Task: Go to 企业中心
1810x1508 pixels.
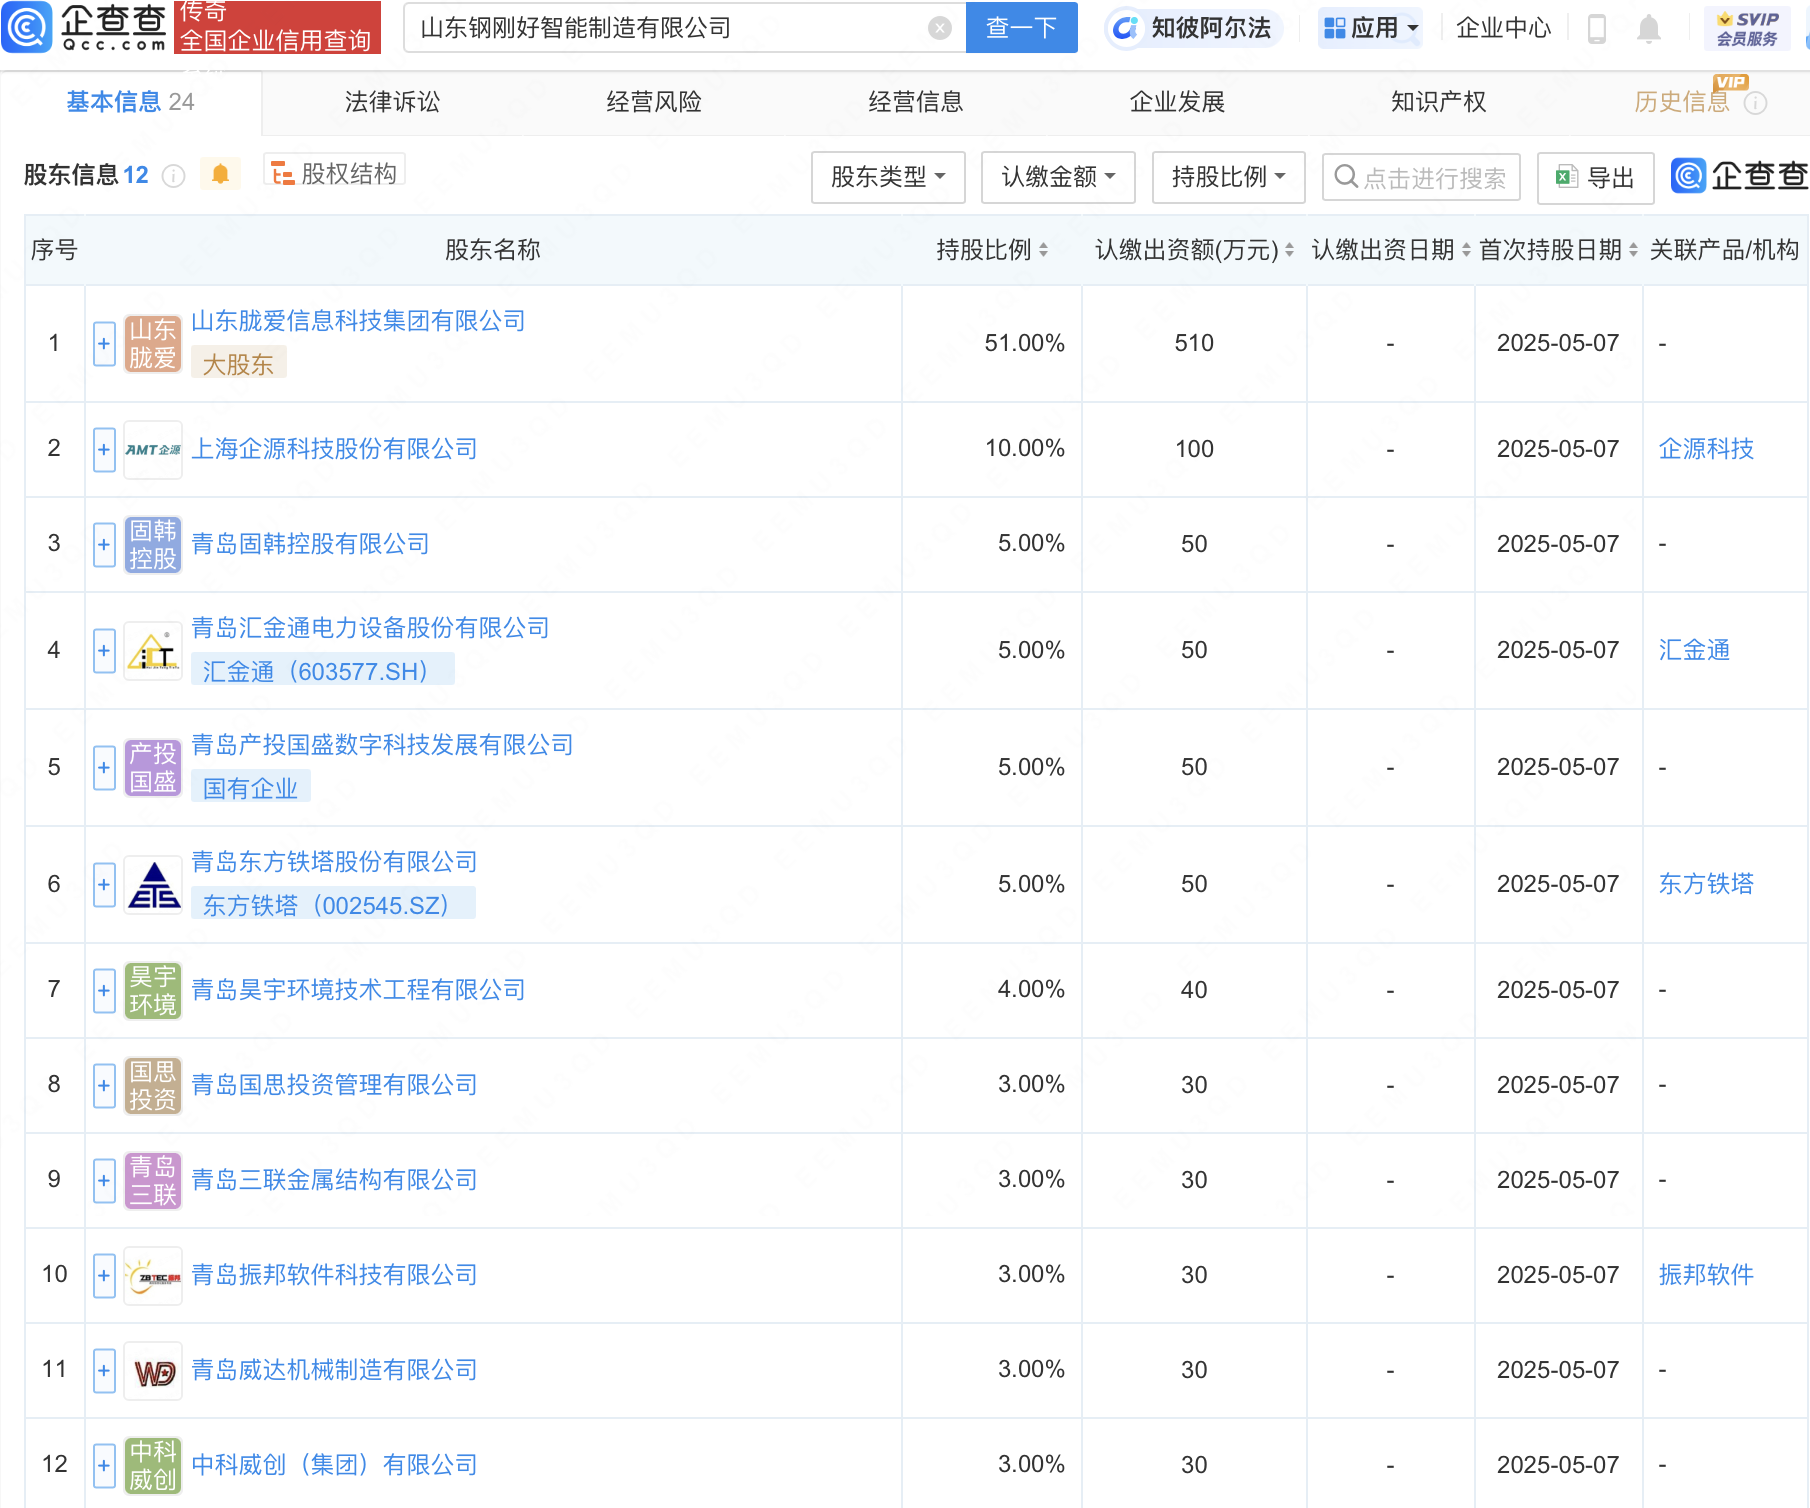Action: pyautogui.click(x=1503, y=28)
